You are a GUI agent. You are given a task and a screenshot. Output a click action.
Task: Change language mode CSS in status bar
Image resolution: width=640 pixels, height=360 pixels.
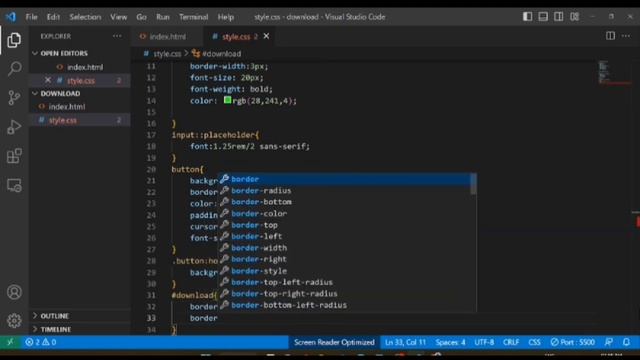coord(534,342)
